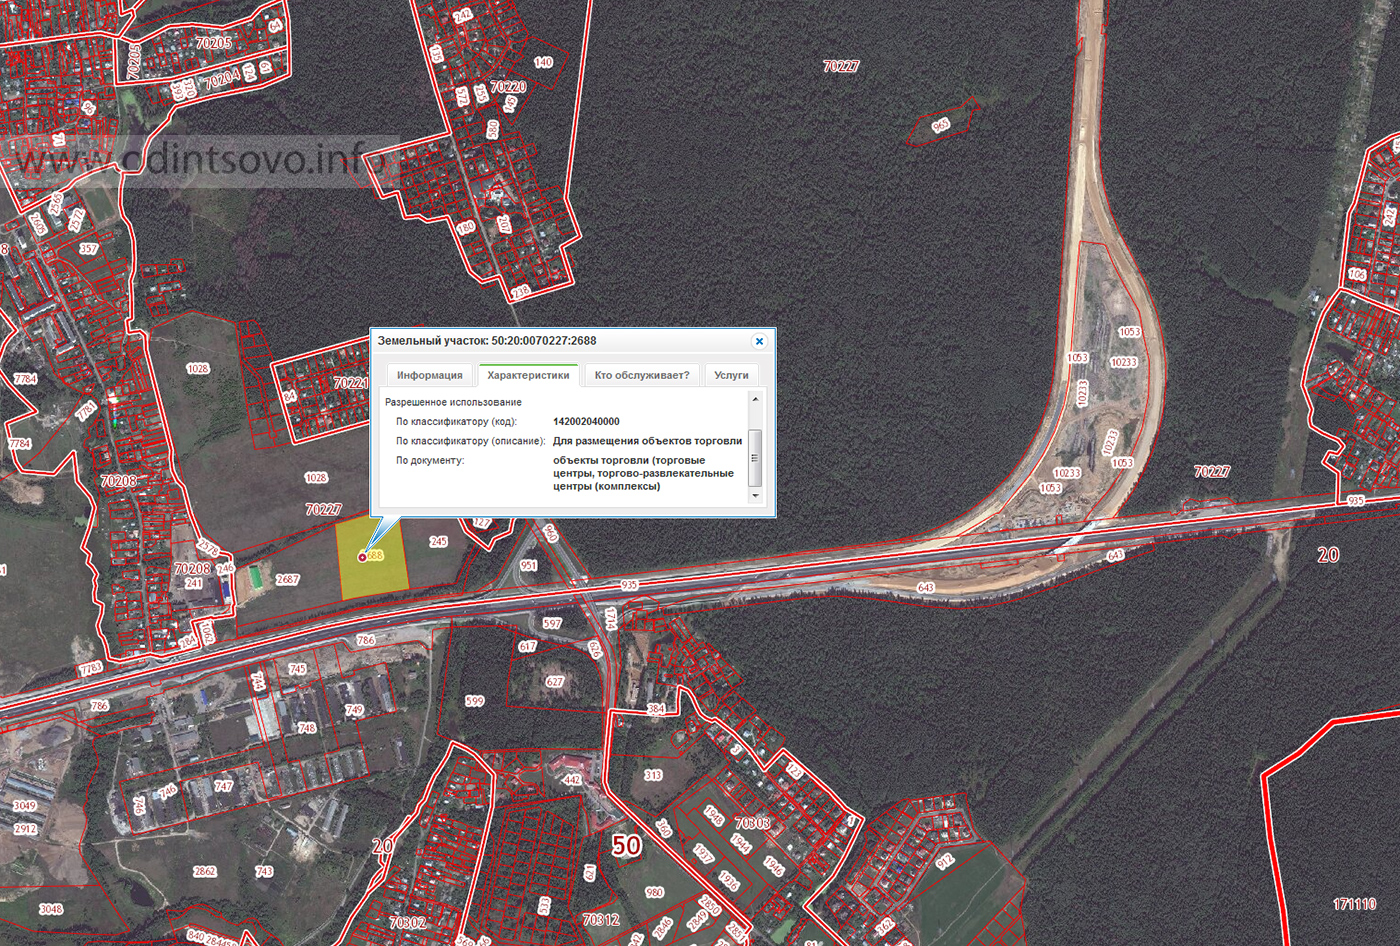The image size is (1400, 946).
Task: Click cadastral quarter label 70221
Action: pyautogui.click(x=351, y=383)
